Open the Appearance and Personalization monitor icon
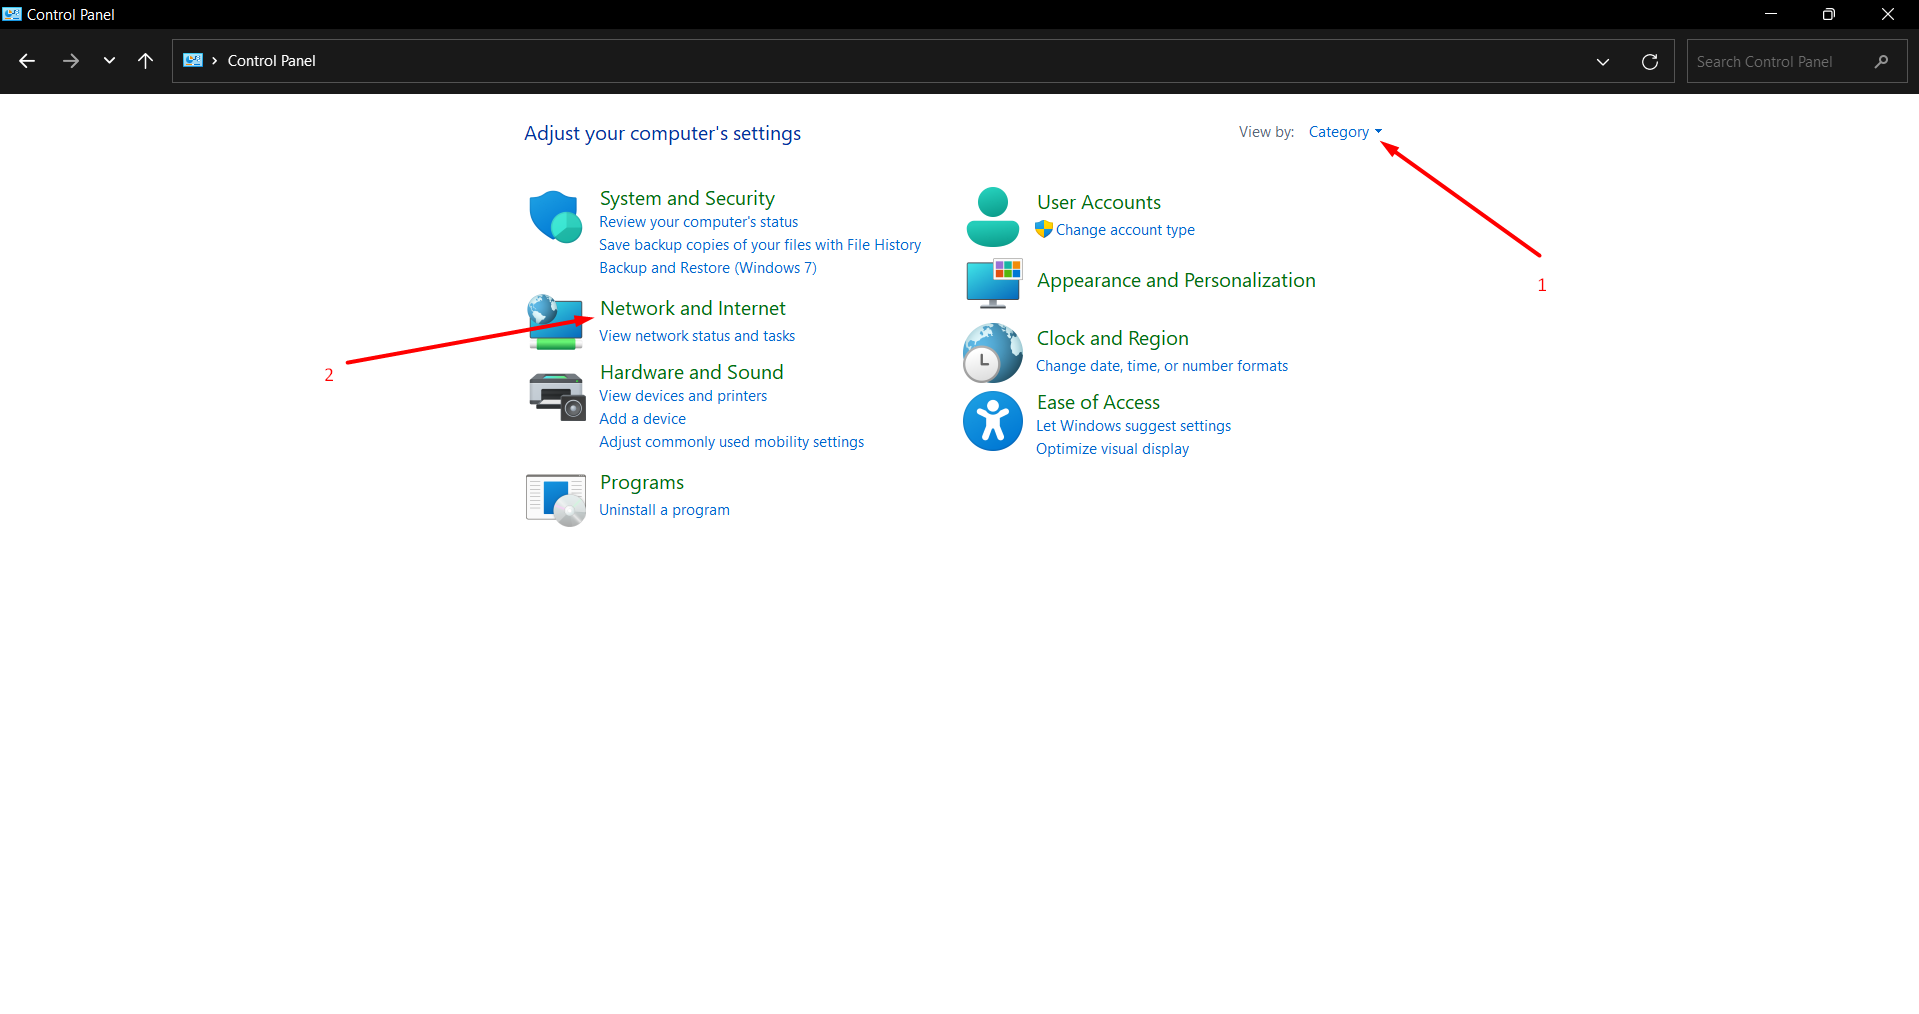 click(993, 283)
